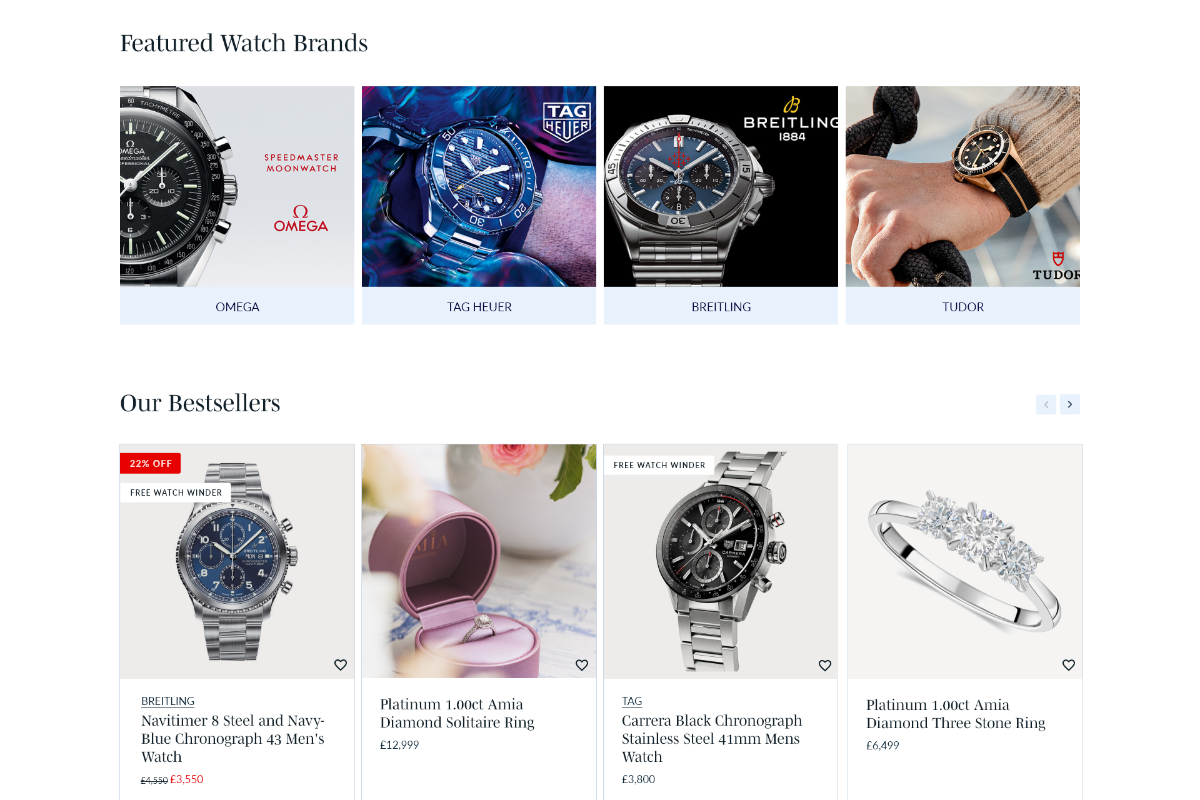Select the BREITLING brand label

click(721, 306)
